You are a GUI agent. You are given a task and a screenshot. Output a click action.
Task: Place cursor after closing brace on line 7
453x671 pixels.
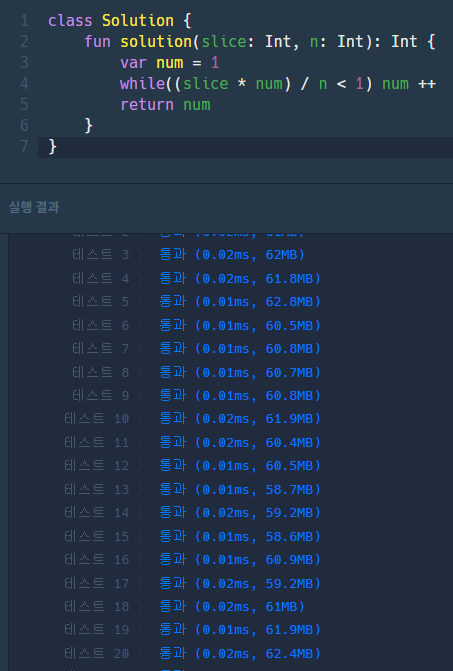pos(57,147)
